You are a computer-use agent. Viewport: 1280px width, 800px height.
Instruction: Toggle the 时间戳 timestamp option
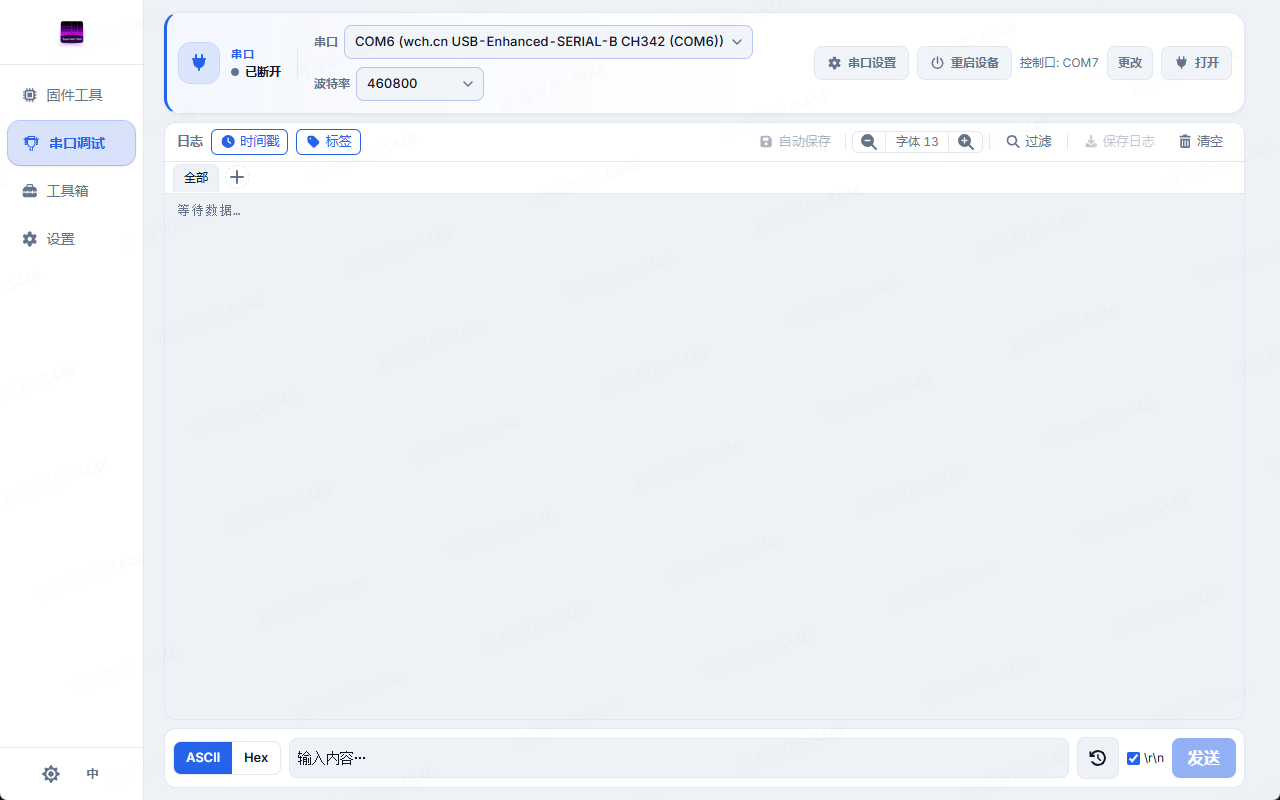pyautogui.click(x=249, y=142)
